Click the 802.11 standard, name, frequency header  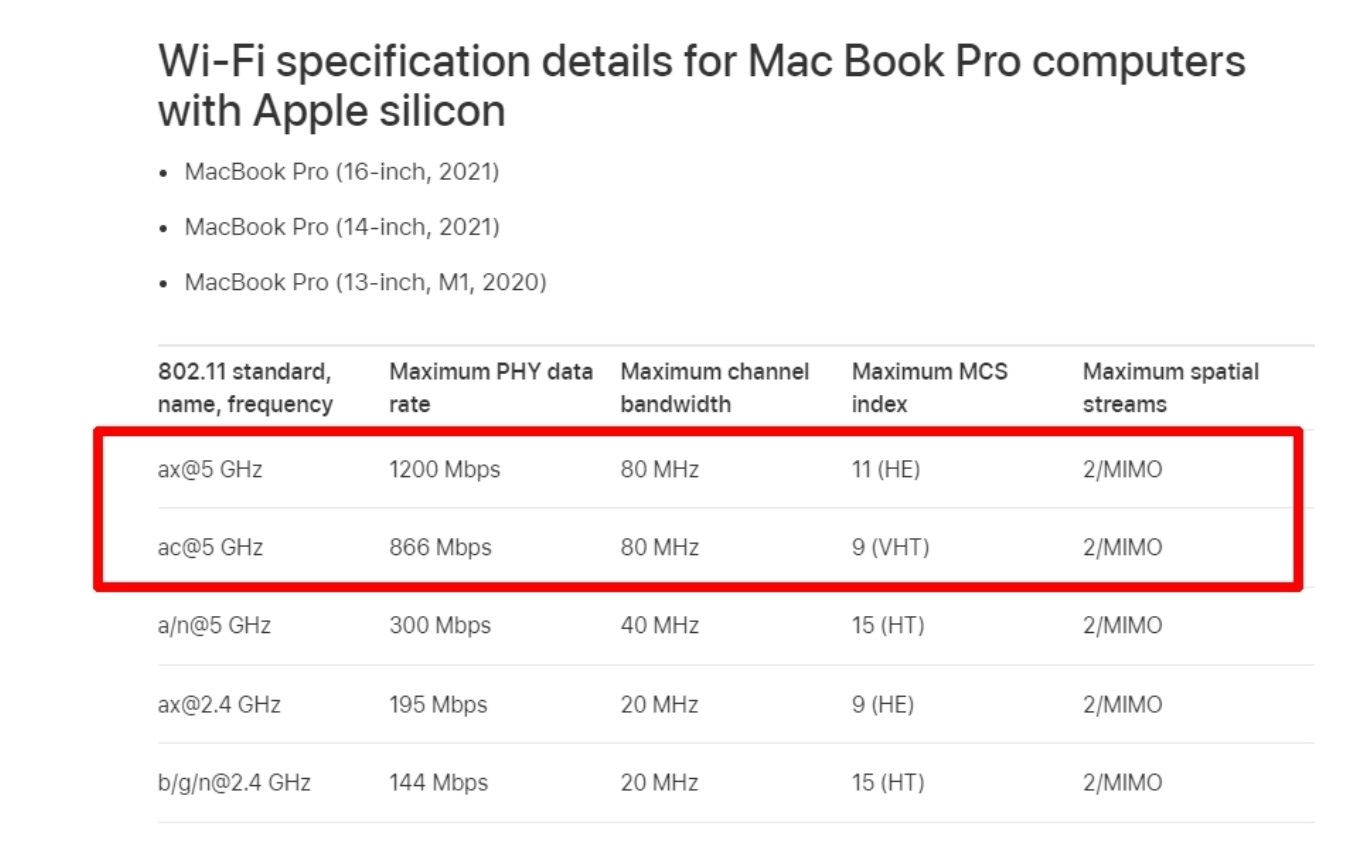click(246, 388)
